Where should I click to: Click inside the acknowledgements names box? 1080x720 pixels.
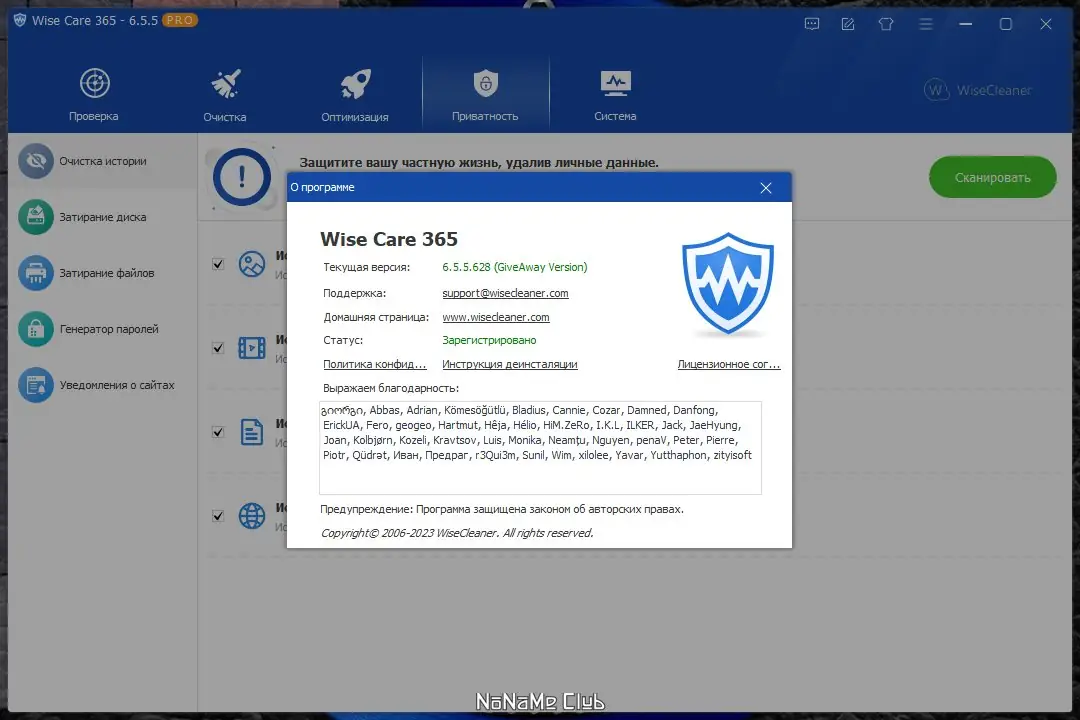[540, 448]
